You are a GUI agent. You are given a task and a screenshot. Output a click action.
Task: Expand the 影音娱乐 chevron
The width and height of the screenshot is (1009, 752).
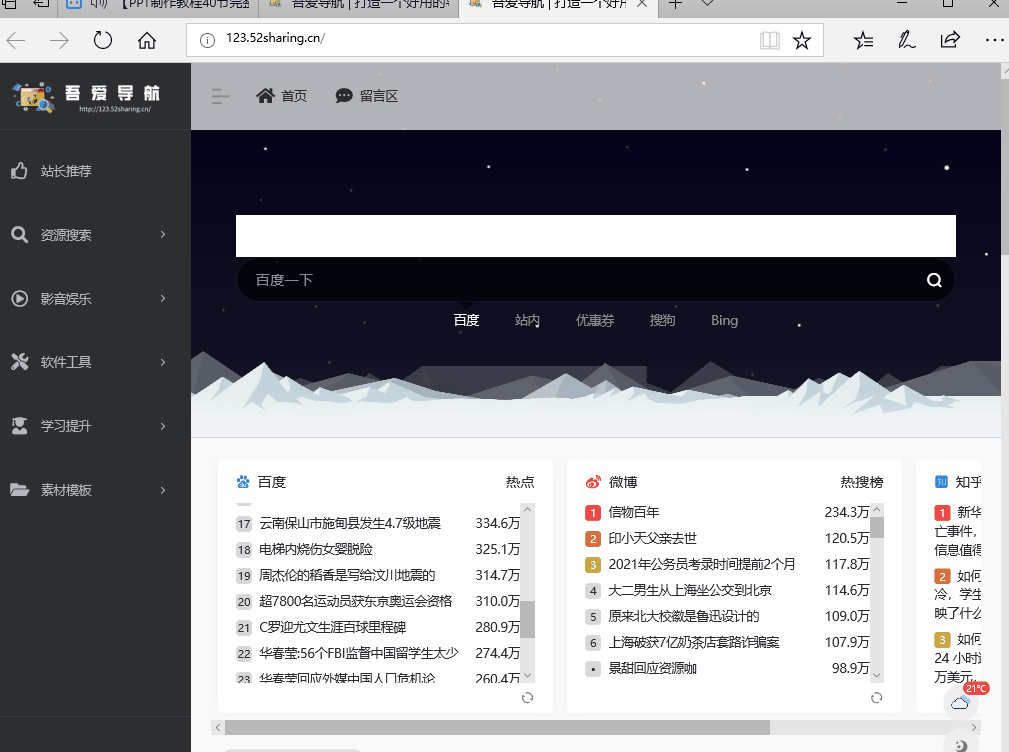point(163,298)
